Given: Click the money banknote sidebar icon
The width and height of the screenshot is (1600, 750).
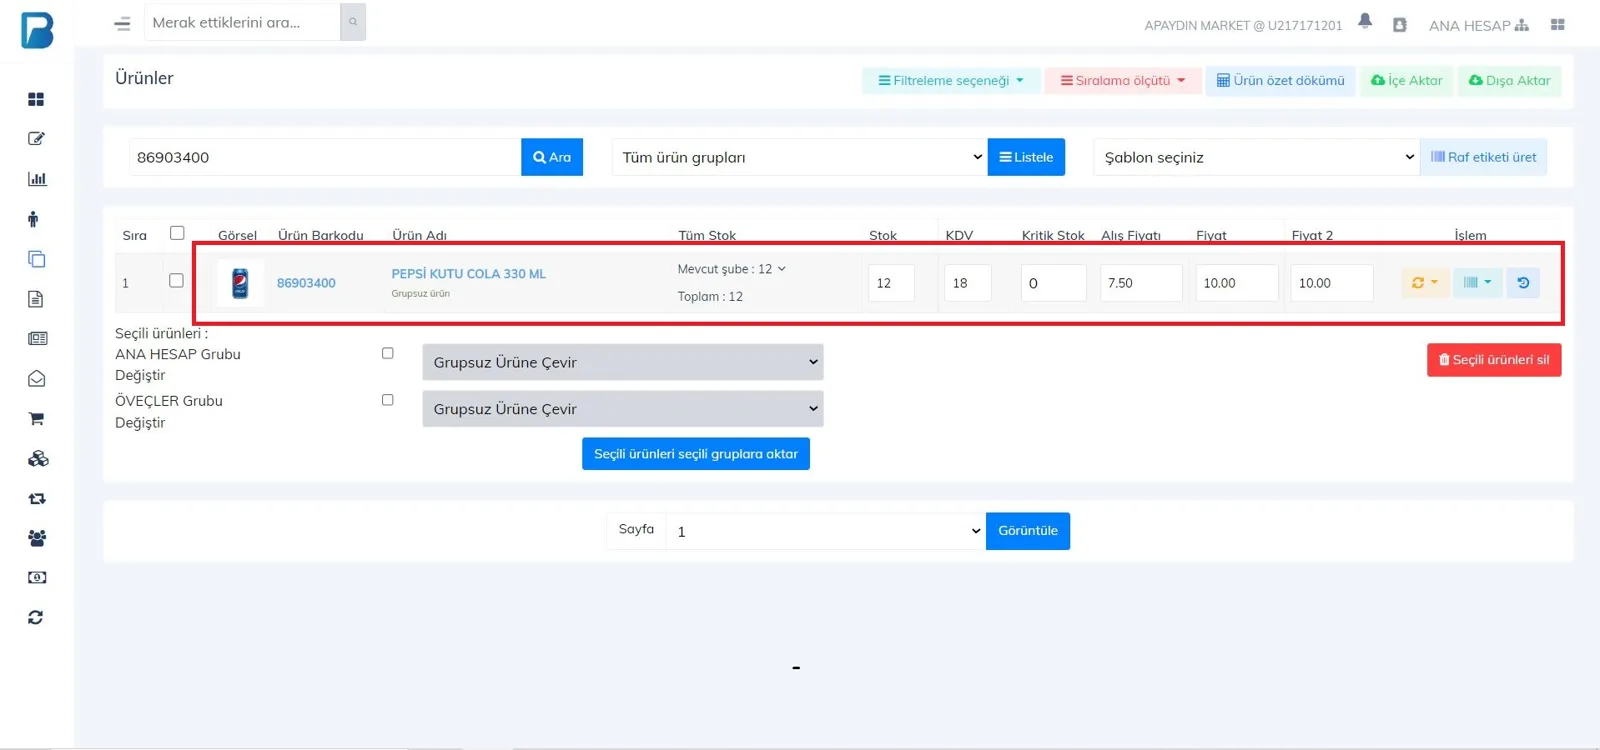Looking at the screenshot, I should click(x=37, y=578).
